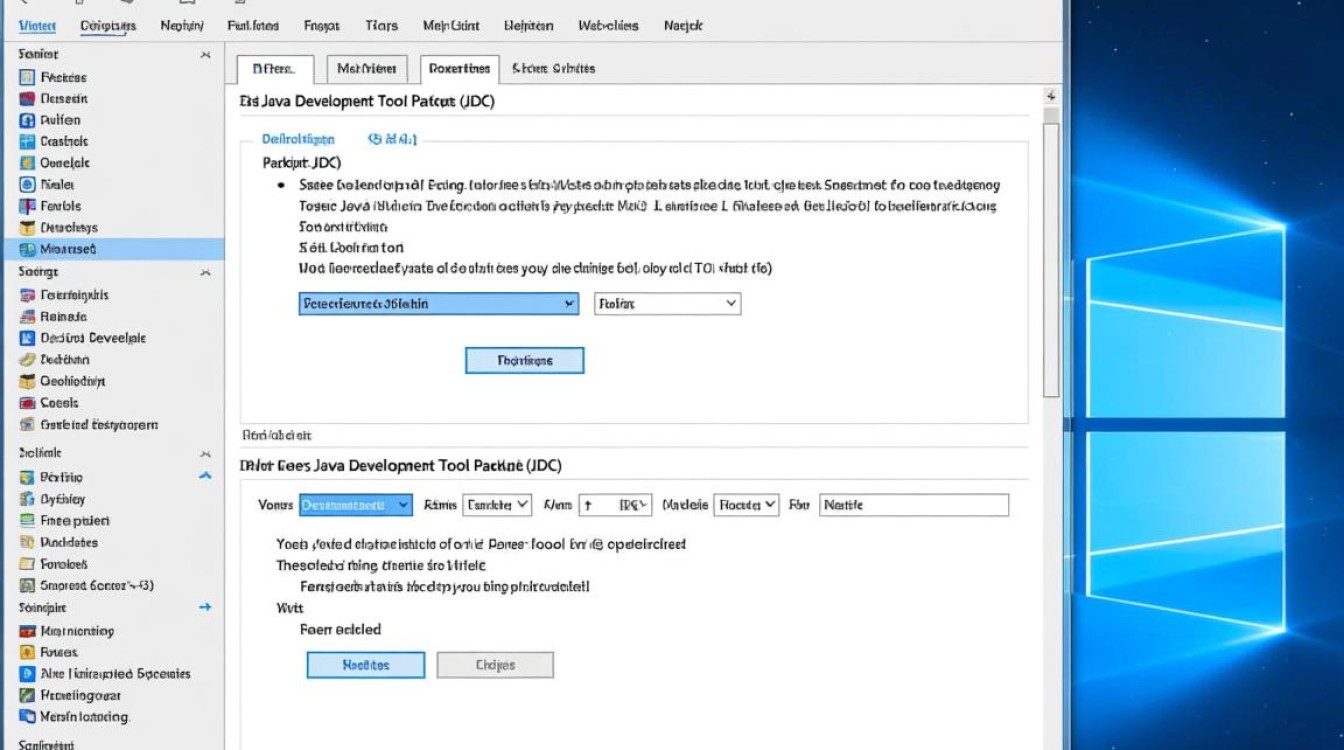Click the Fackdes icon in the sidebar

coord(27,77)
